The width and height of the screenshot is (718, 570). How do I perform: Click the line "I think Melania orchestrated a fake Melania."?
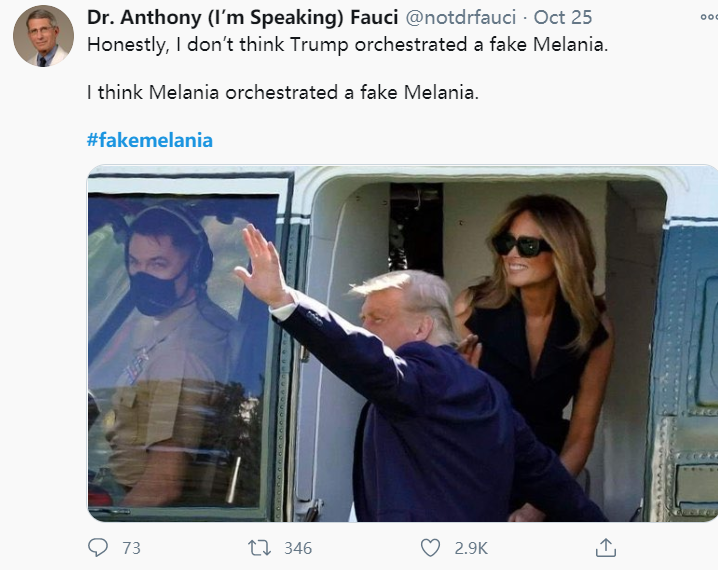click(x=283, y=93)
